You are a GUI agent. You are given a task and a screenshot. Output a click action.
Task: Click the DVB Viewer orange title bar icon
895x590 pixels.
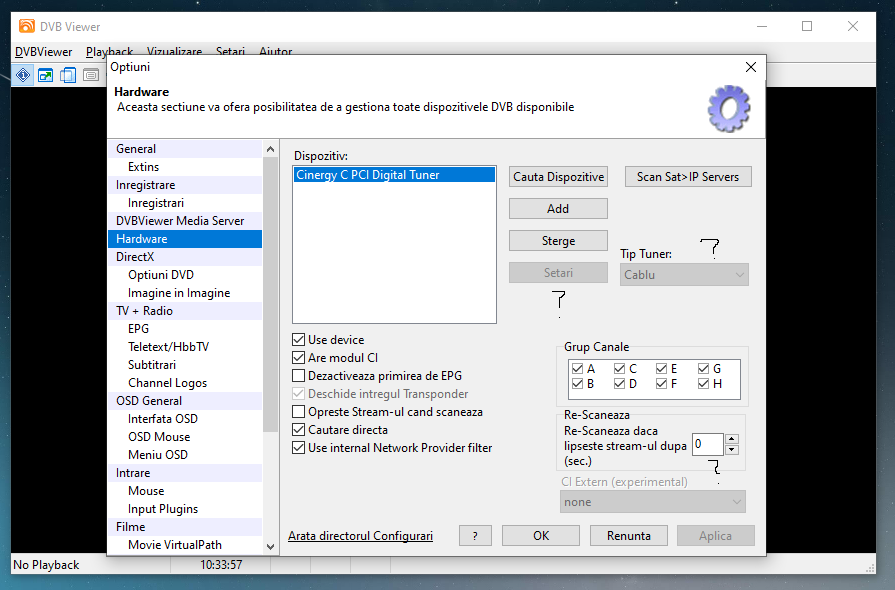[26, 26]
